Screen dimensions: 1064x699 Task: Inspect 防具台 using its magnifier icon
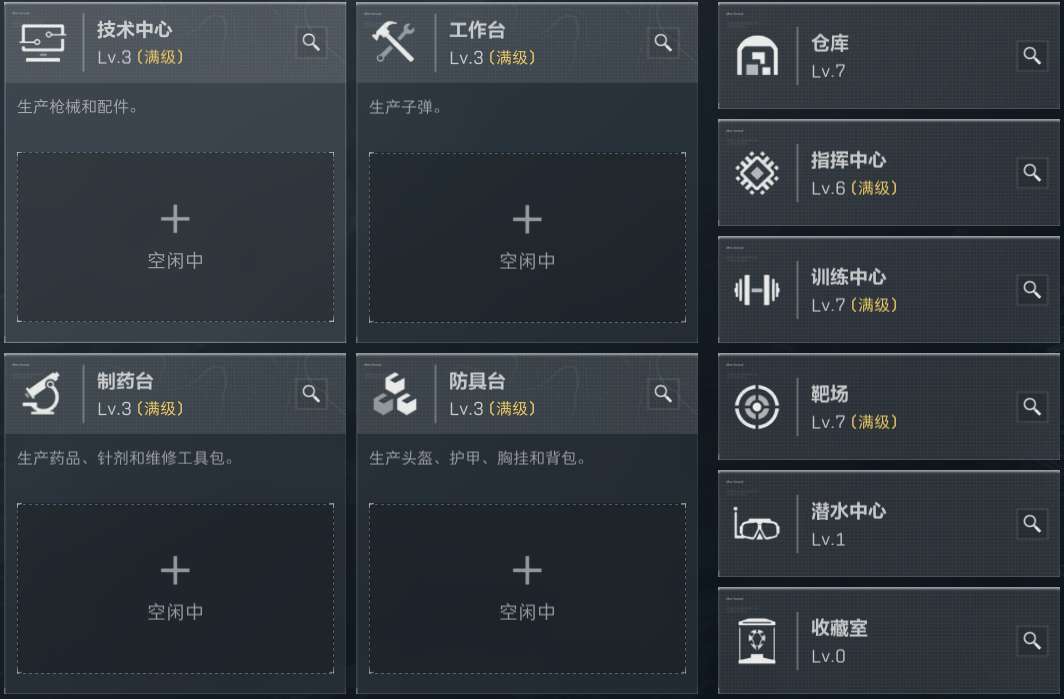[663, 393]
